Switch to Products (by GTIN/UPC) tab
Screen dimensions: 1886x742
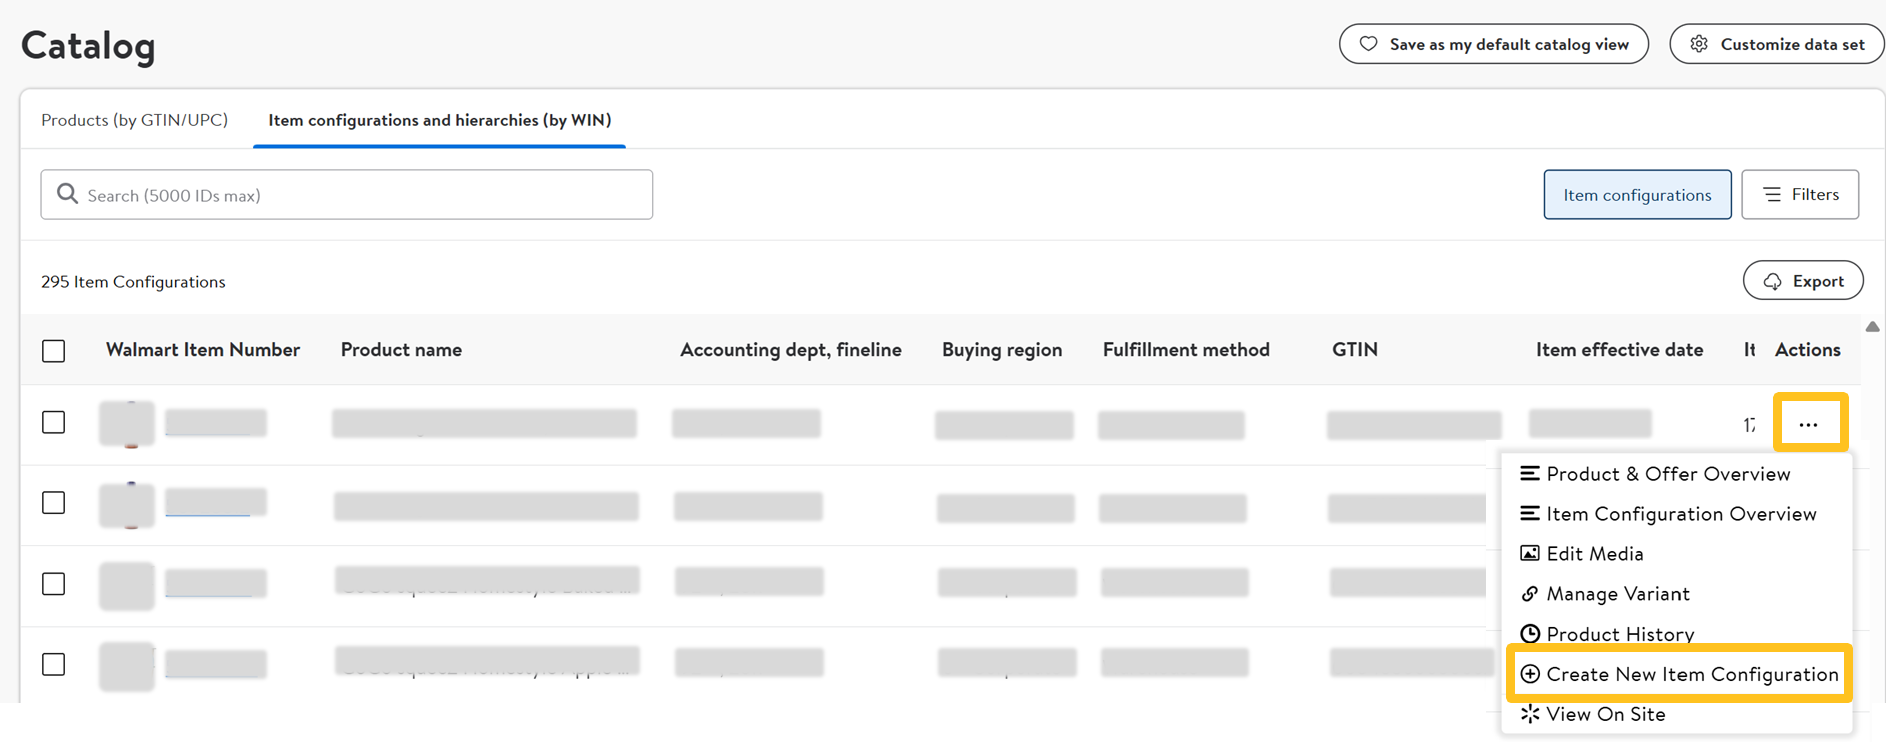point(134,120)
